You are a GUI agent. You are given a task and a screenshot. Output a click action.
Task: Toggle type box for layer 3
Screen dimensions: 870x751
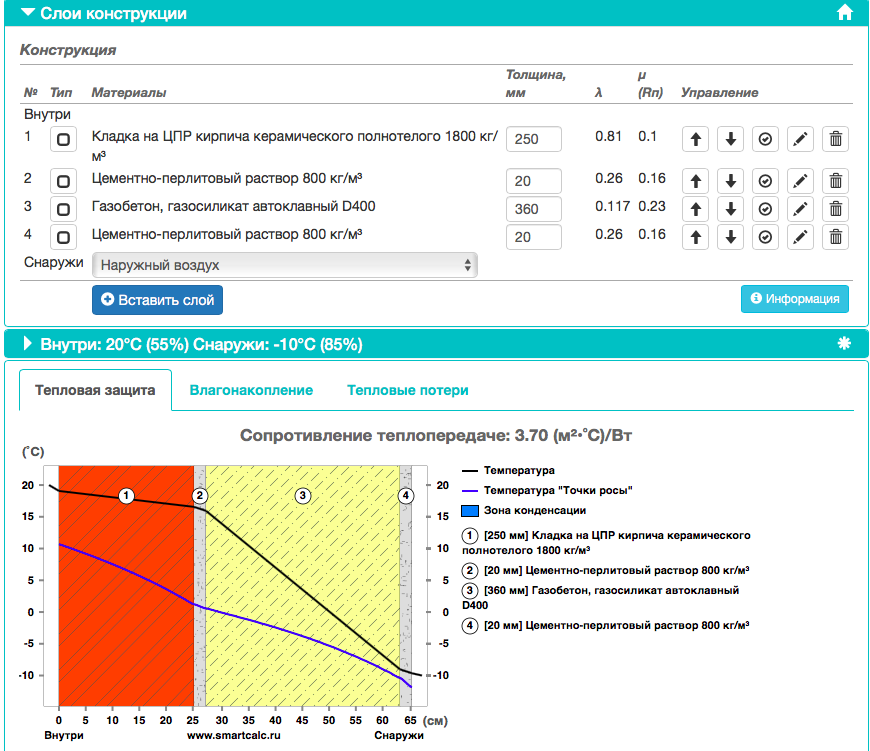(63, 209)
